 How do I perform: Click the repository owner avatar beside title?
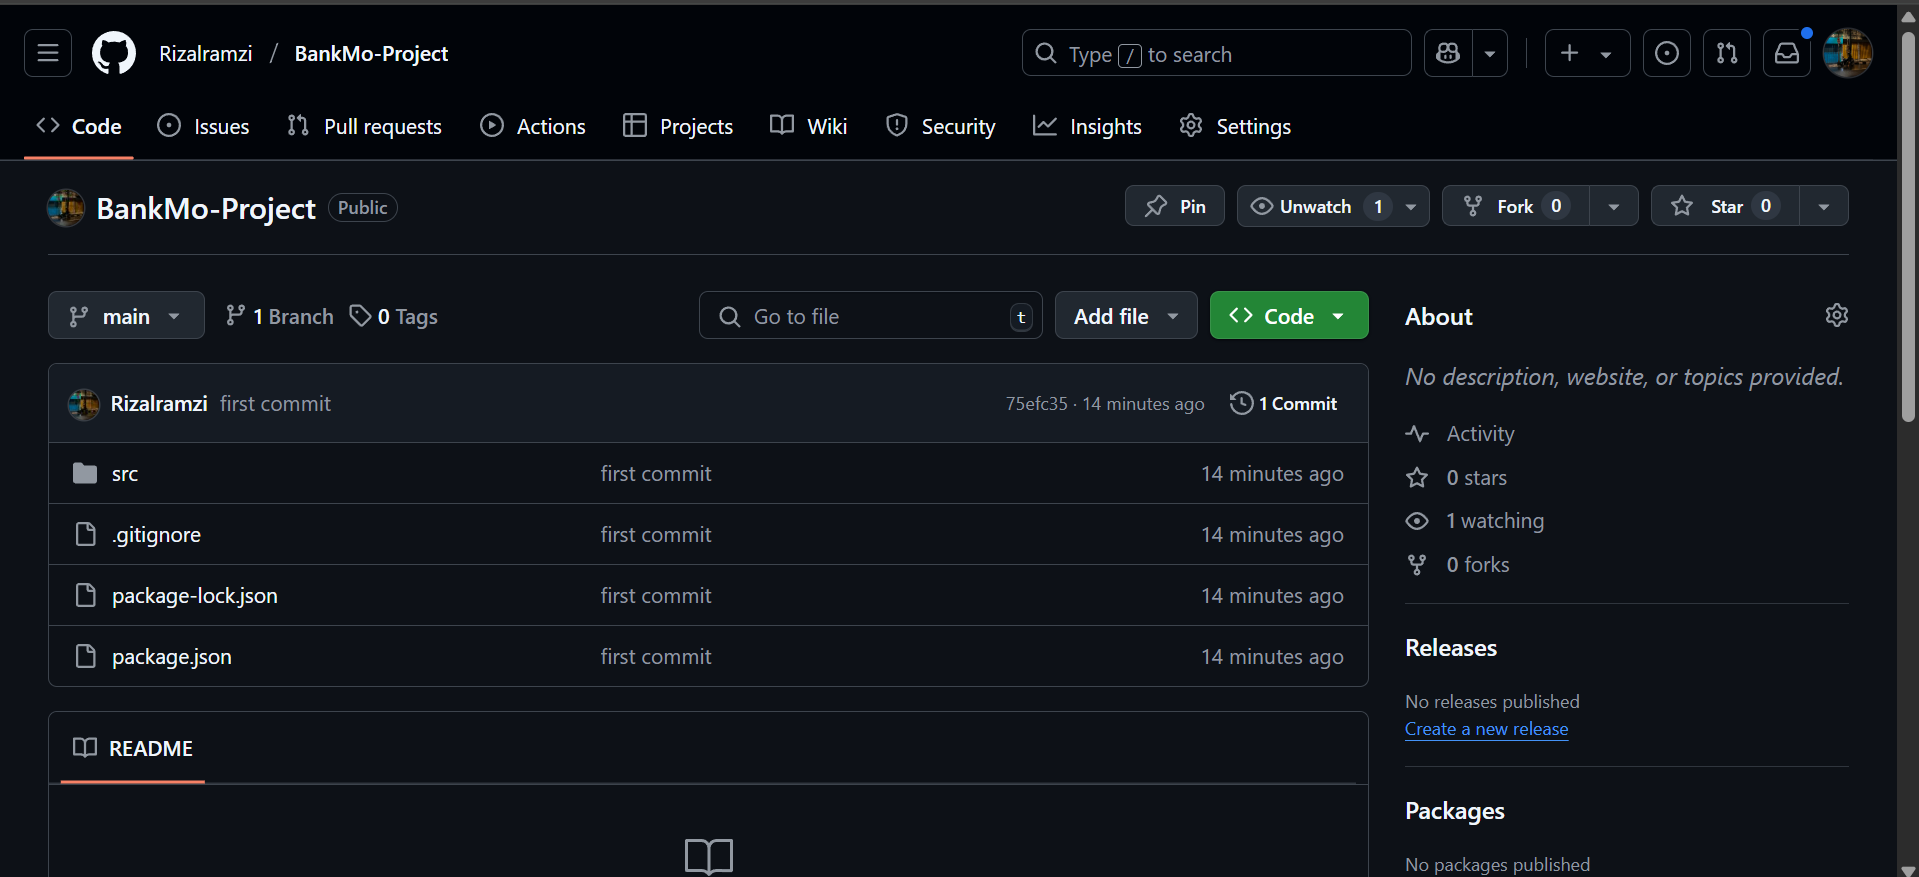66,208
